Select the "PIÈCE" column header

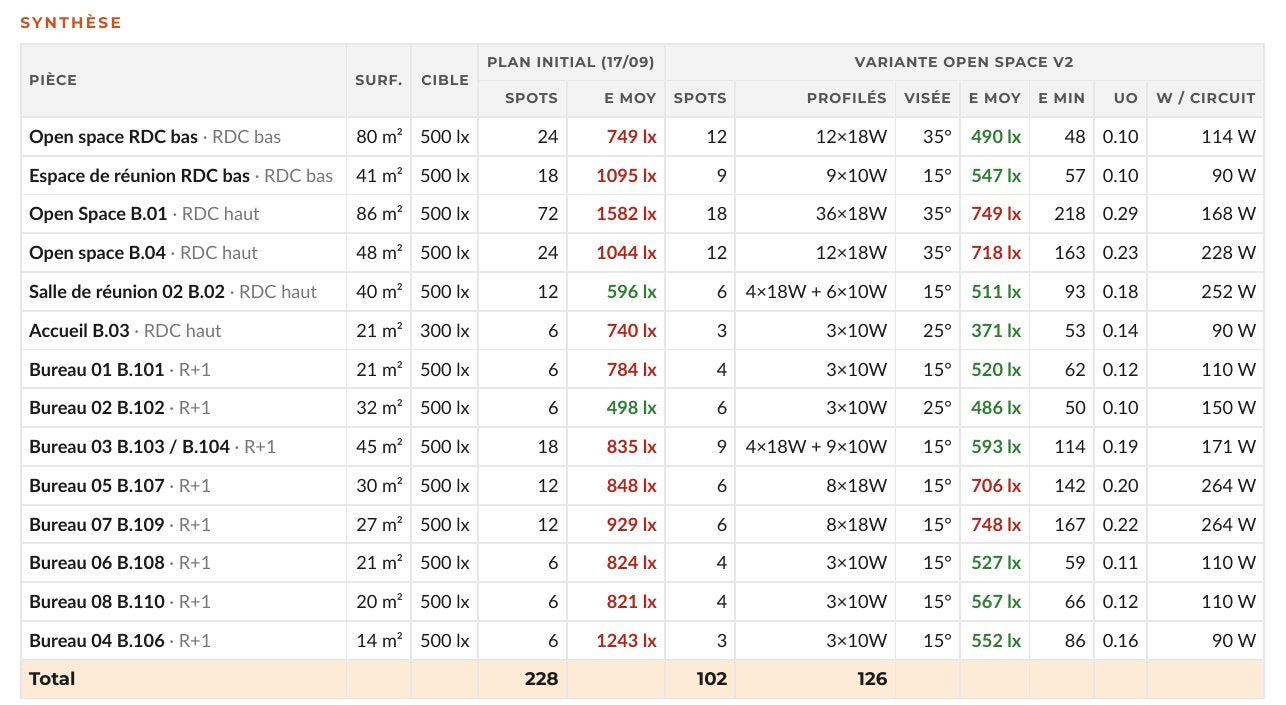(x=53, y=80)
